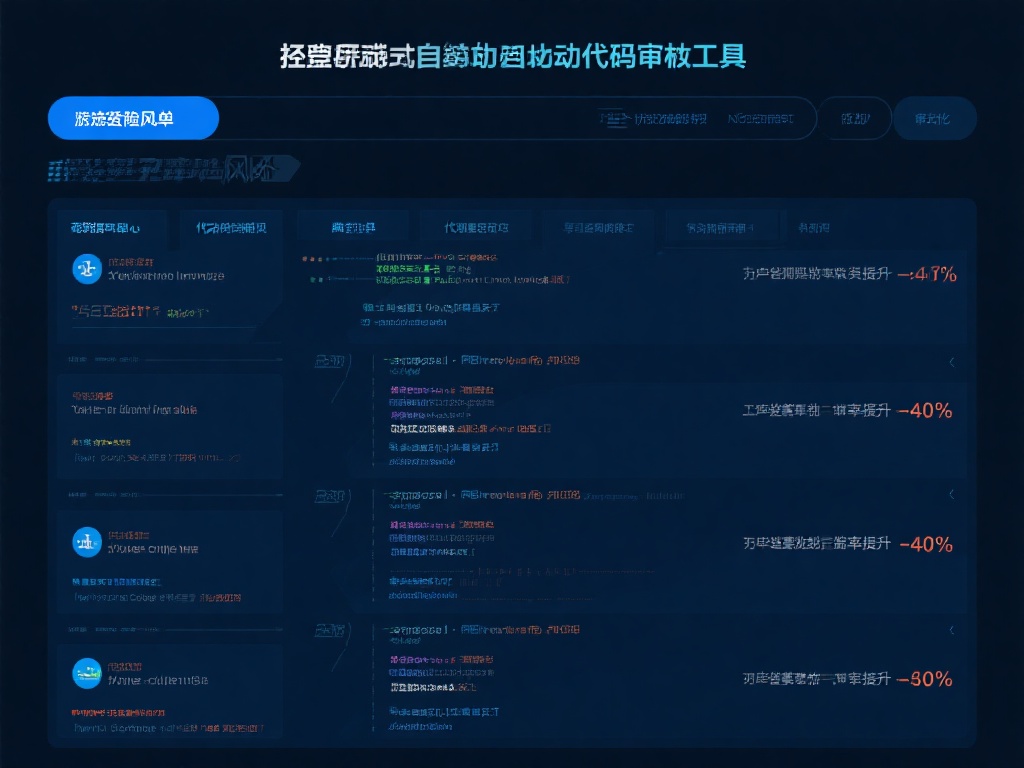Switch to the sixth tab in the tab row
Screen dimensions: 1024x768
coord(719,228)
